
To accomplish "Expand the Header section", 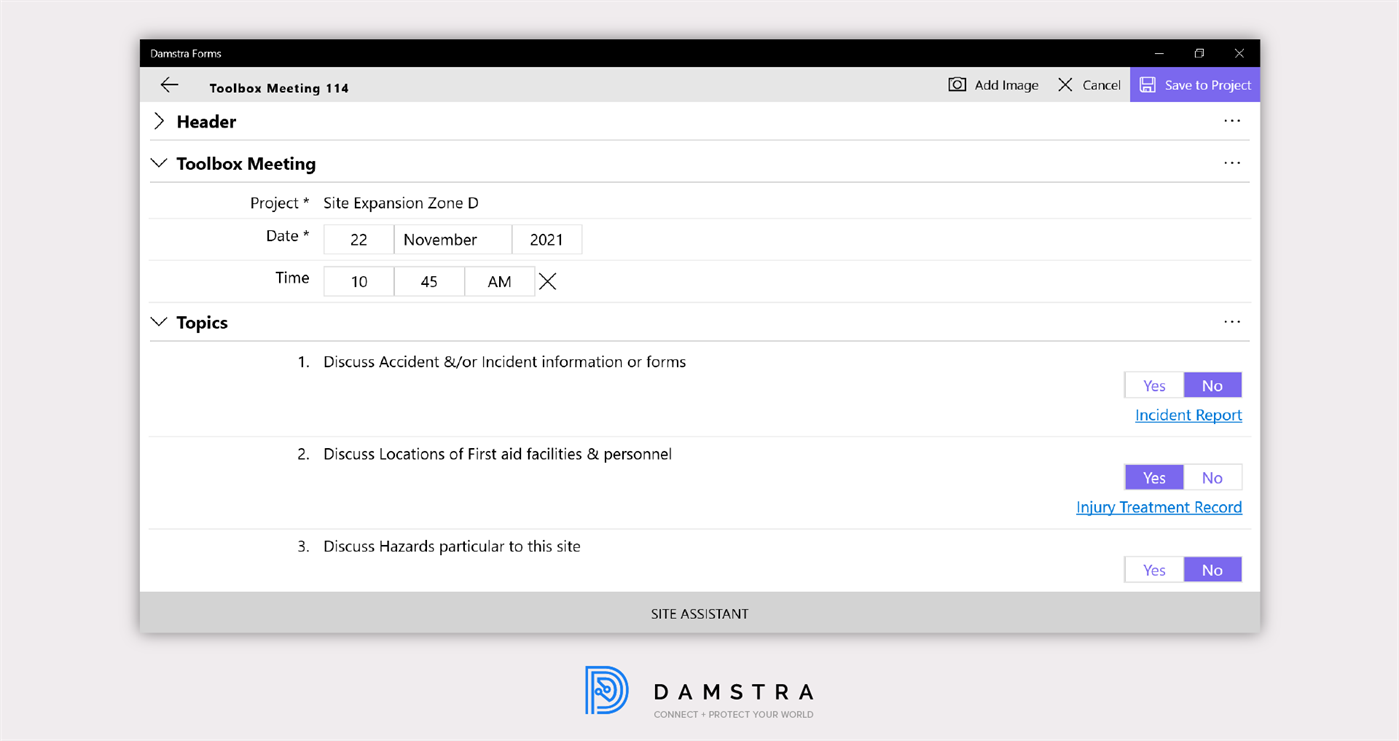I will pyautogui.click(x=159, y=121).
